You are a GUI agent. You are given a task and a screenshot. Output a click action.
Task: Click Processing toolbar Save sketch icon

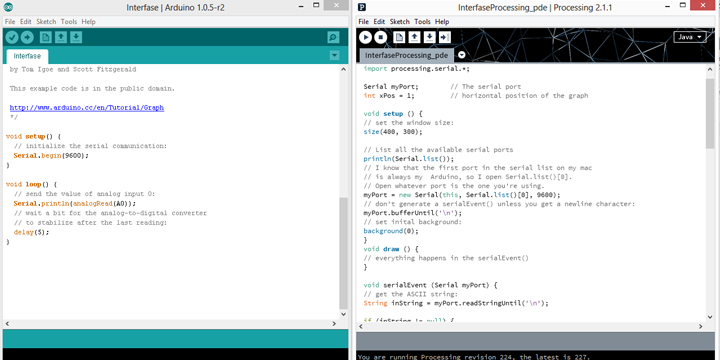tap(429, 37)
